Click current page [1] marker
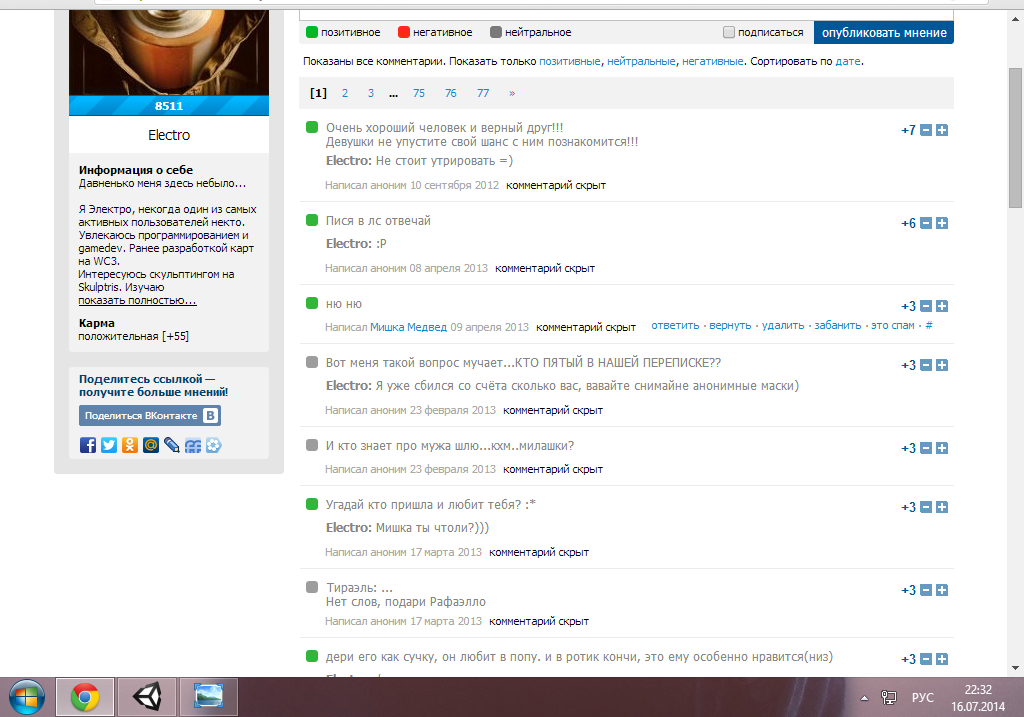1024x717 pixels. tap(318, 93)
